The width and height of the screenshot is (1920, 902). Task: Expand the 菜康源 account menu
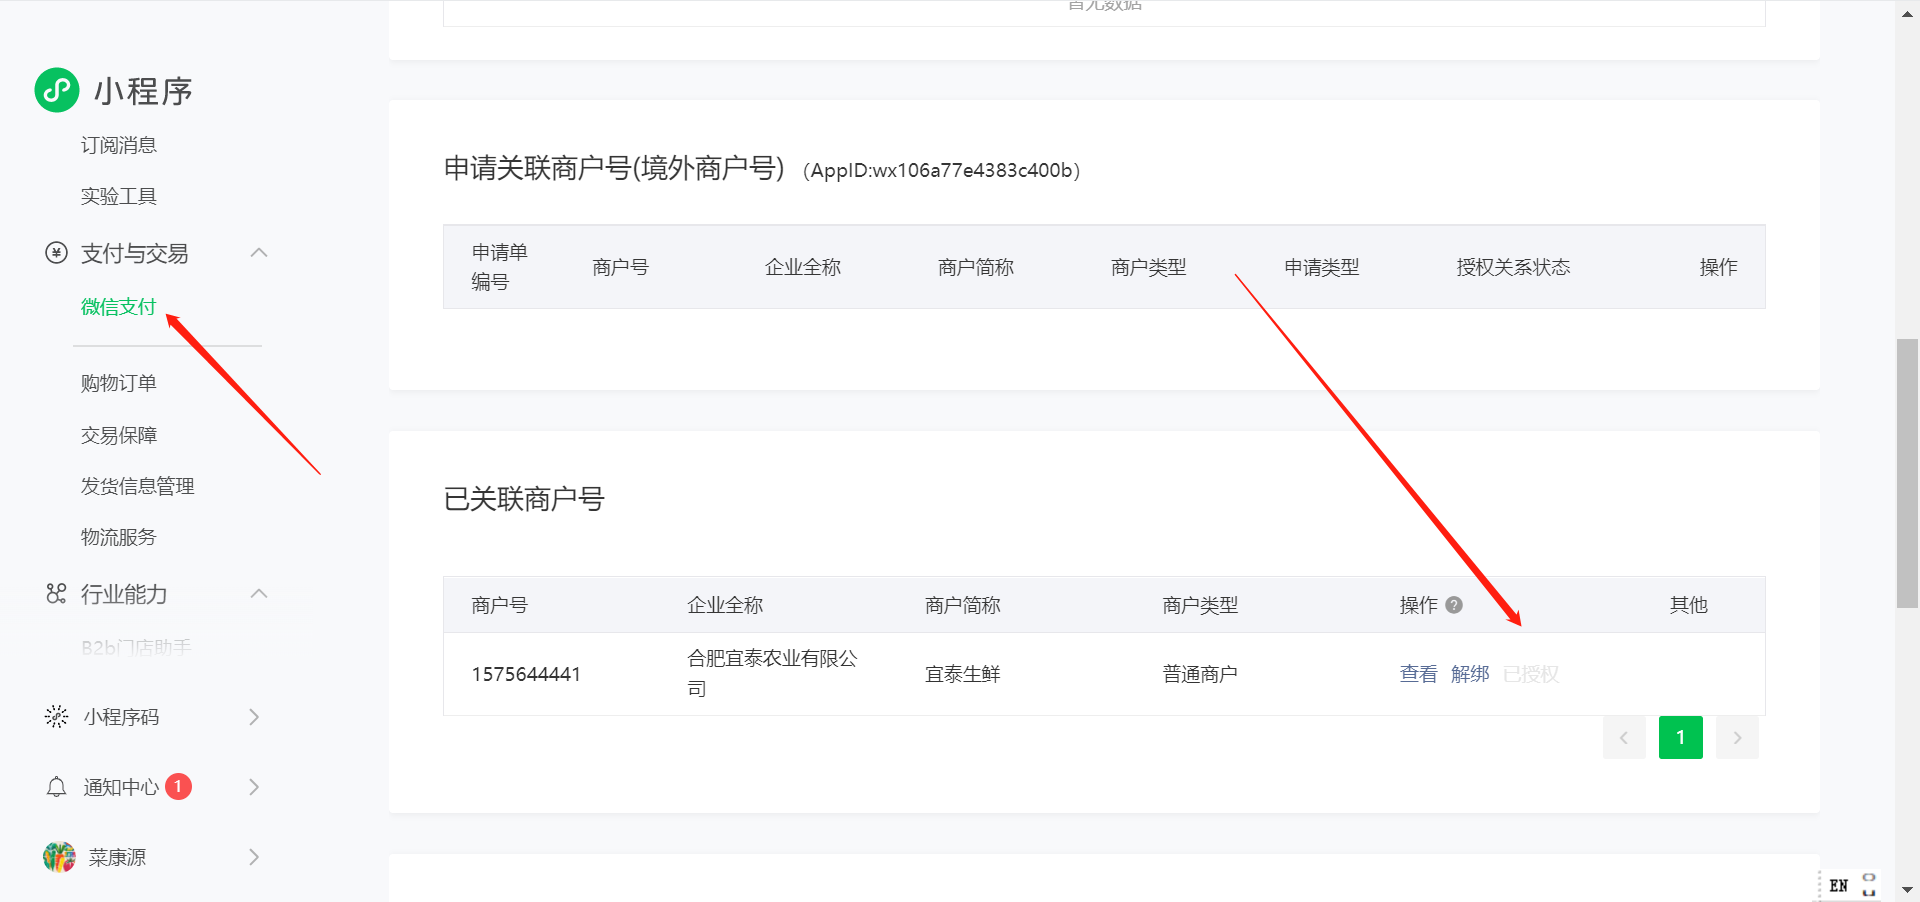tap(254, 857)
